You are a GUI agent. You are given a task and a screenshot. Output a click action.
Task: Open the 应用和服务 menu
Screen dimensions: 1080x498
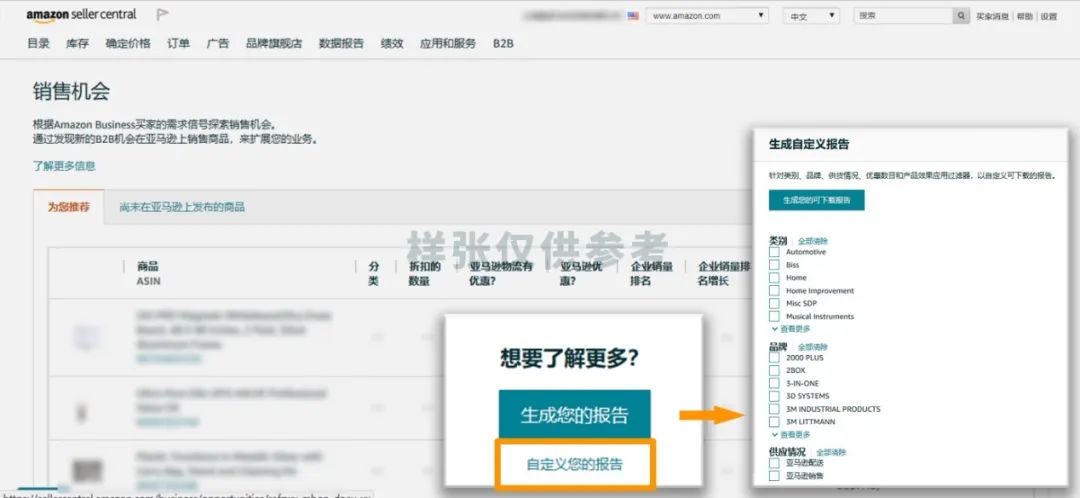pyautogui.click(x=448, y=43)
